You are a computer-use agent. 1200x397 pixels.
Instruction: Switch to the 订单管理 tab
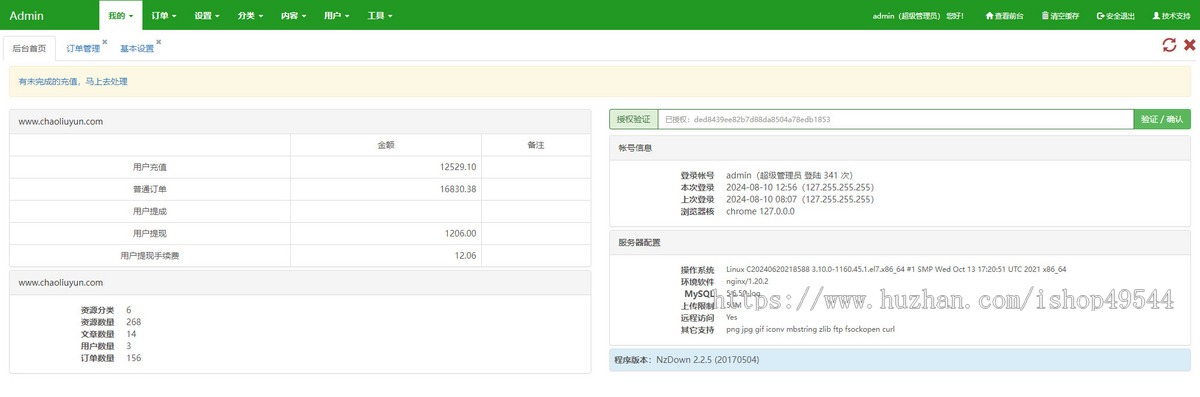click(83, 48)
